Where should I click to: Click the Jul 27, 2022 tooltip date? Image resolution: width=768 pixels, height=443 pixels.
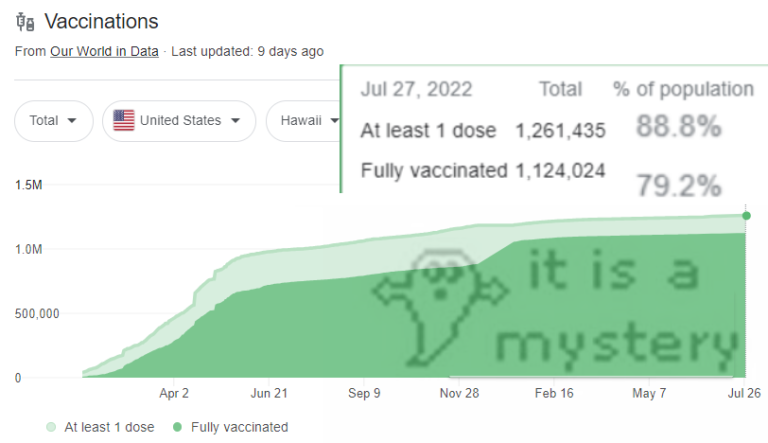[416, 90]
